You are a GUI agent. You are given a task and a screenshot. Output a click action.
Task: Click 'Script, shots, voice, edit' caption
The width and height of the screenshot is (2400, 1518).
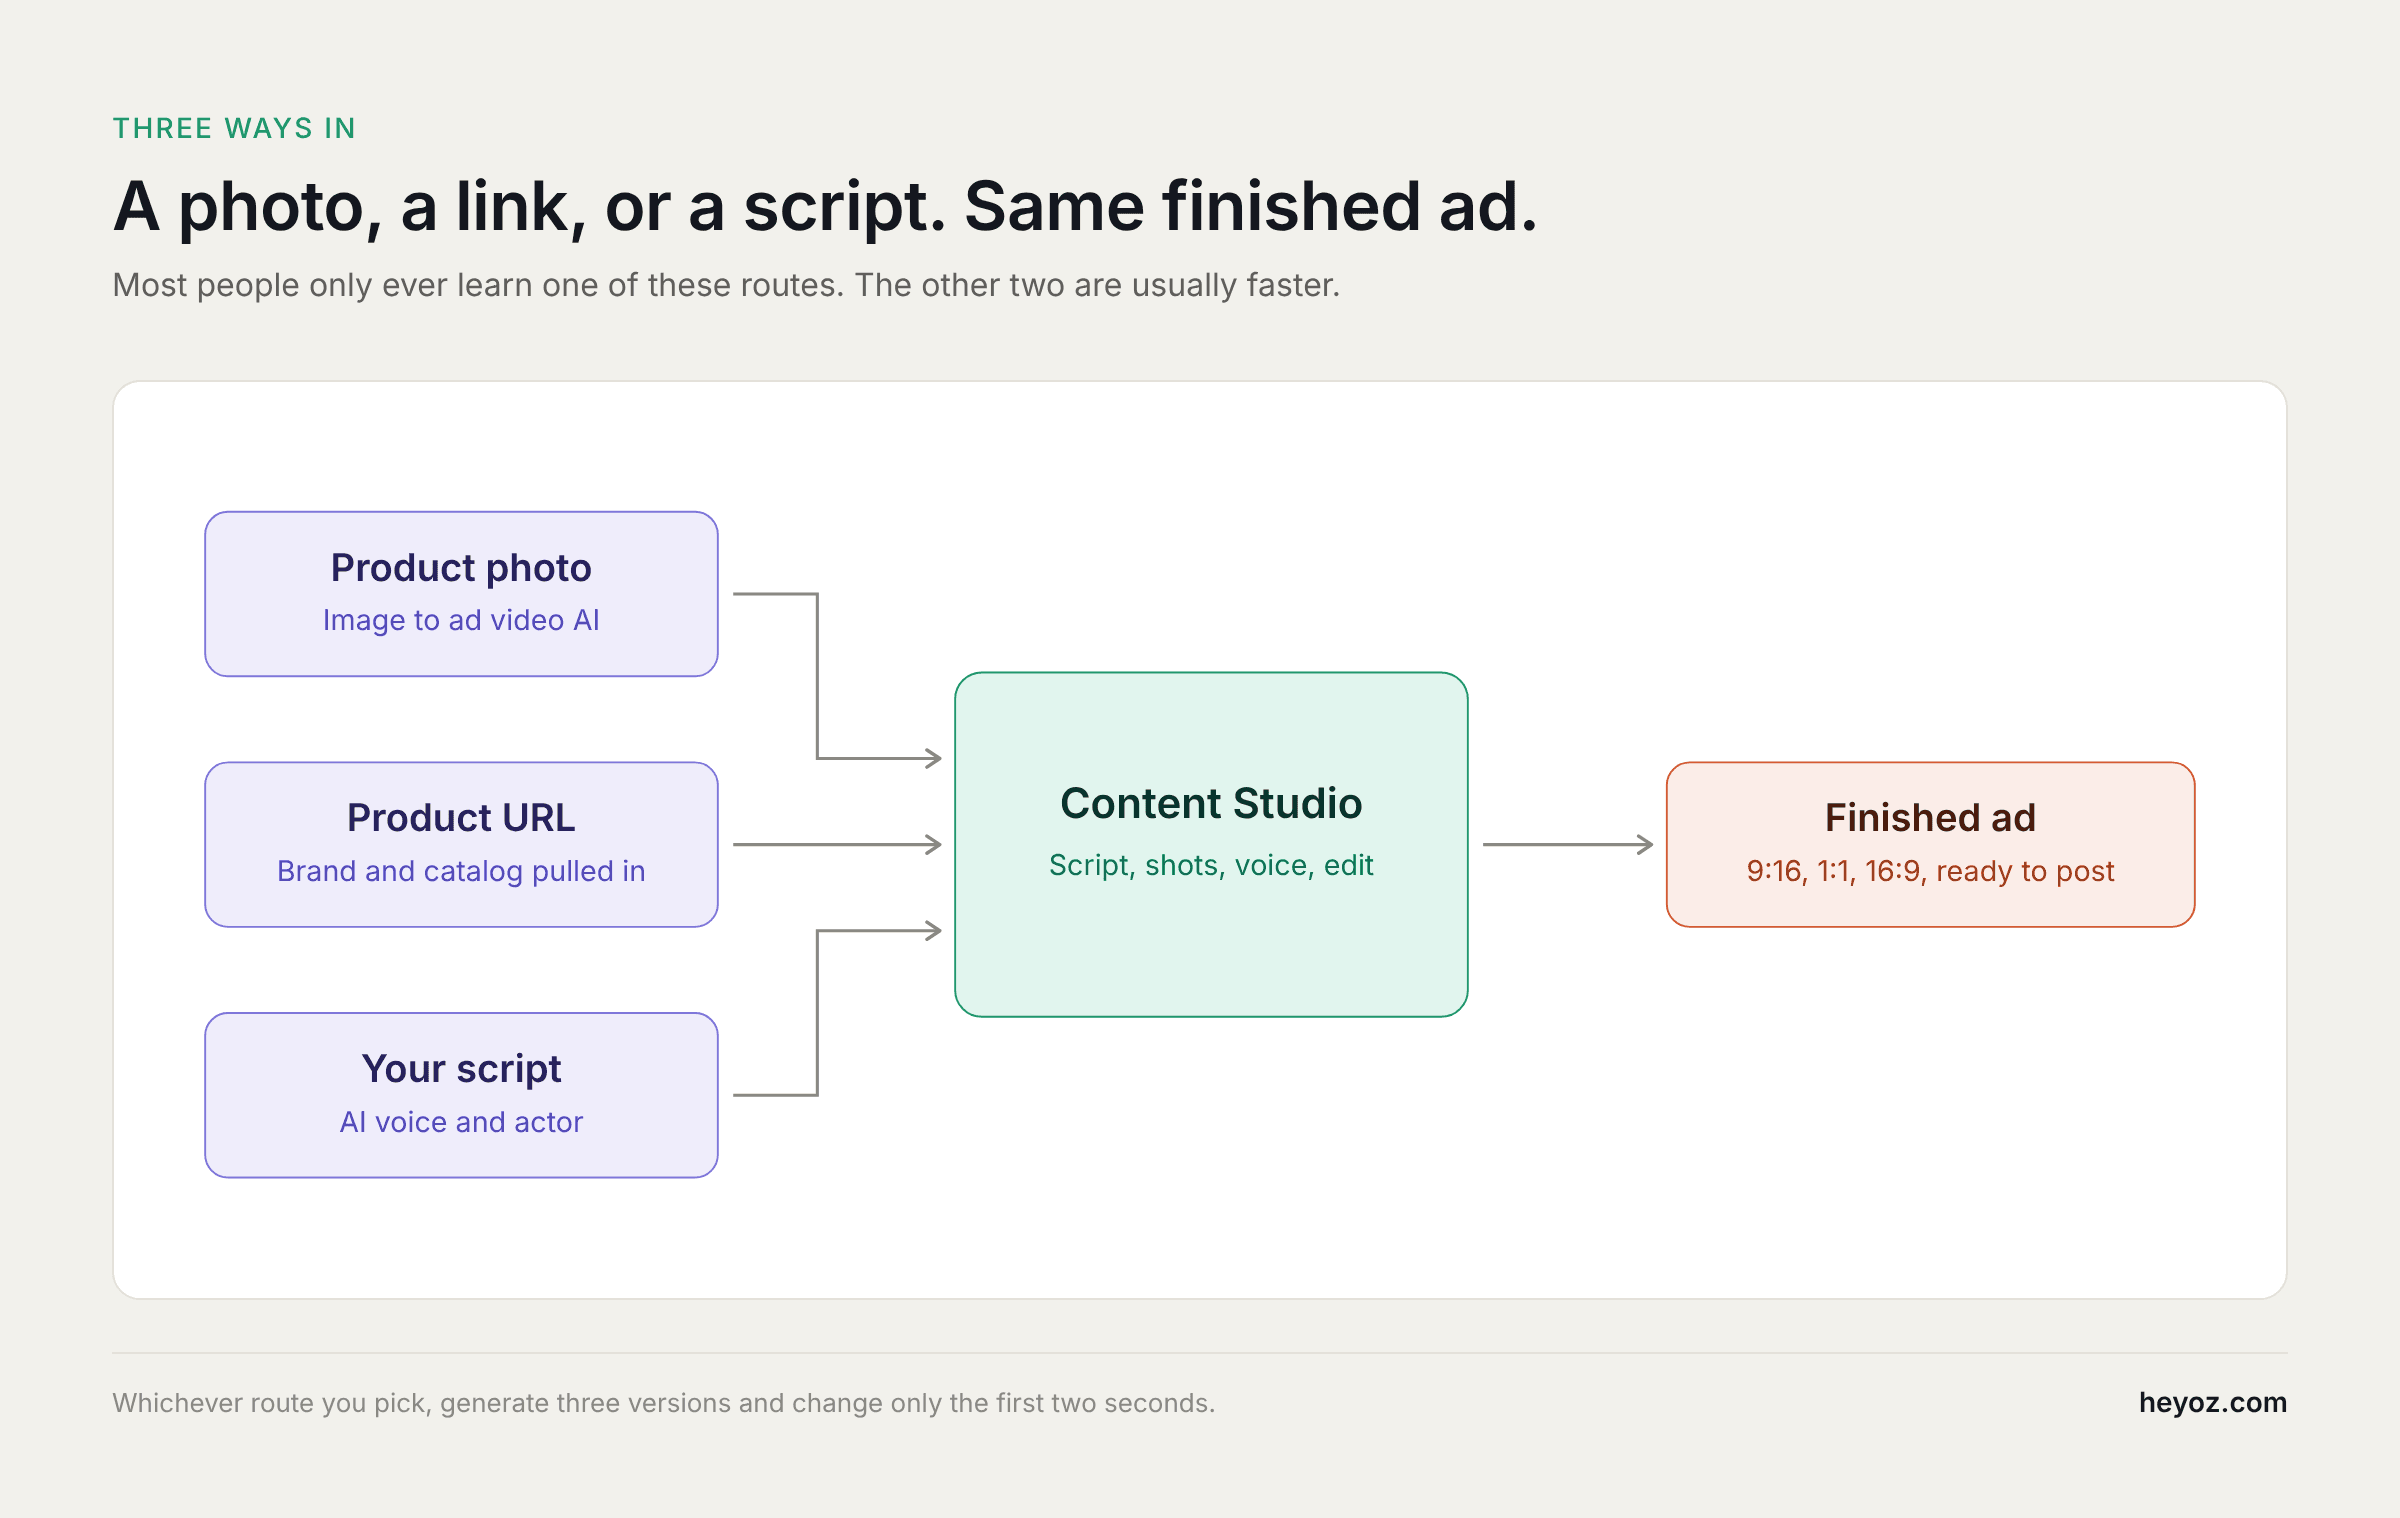pos(1211,865)
